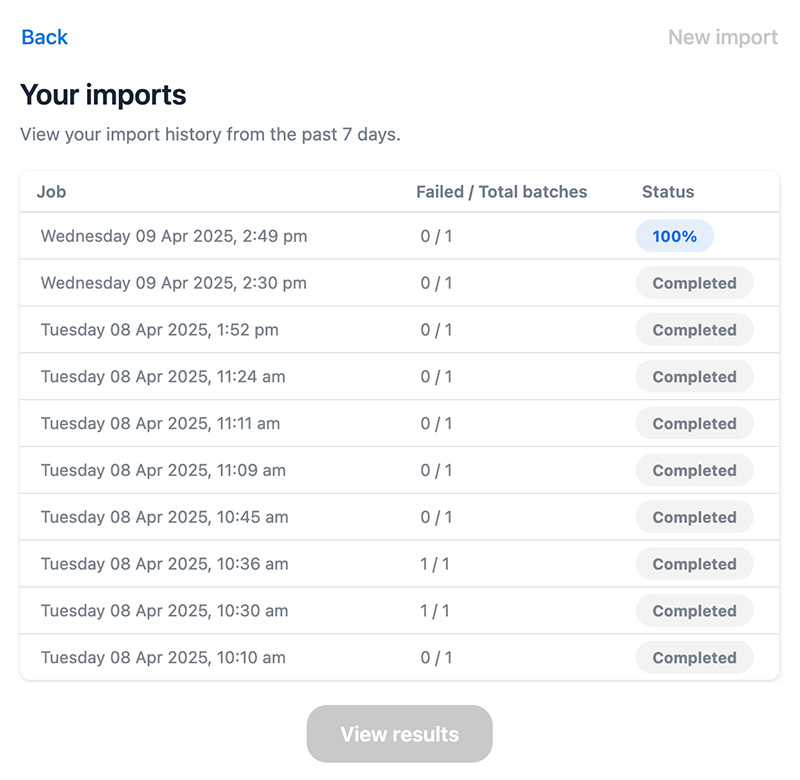
Task: Click the Failed / Total batches header
Action: pos(501,192)
